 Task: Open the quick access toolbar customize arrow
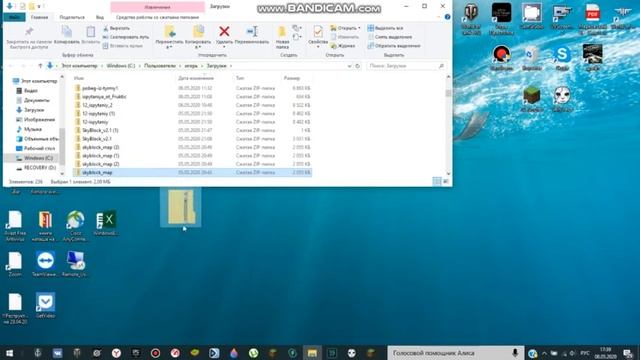coord(39,7)
